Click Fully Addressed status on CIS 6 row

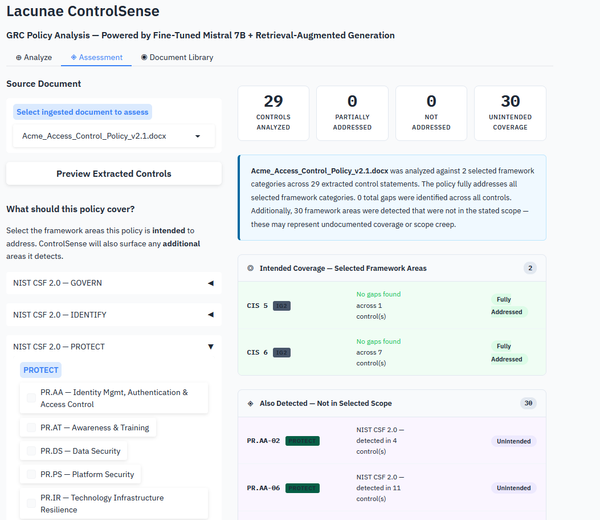pos(509,353)
